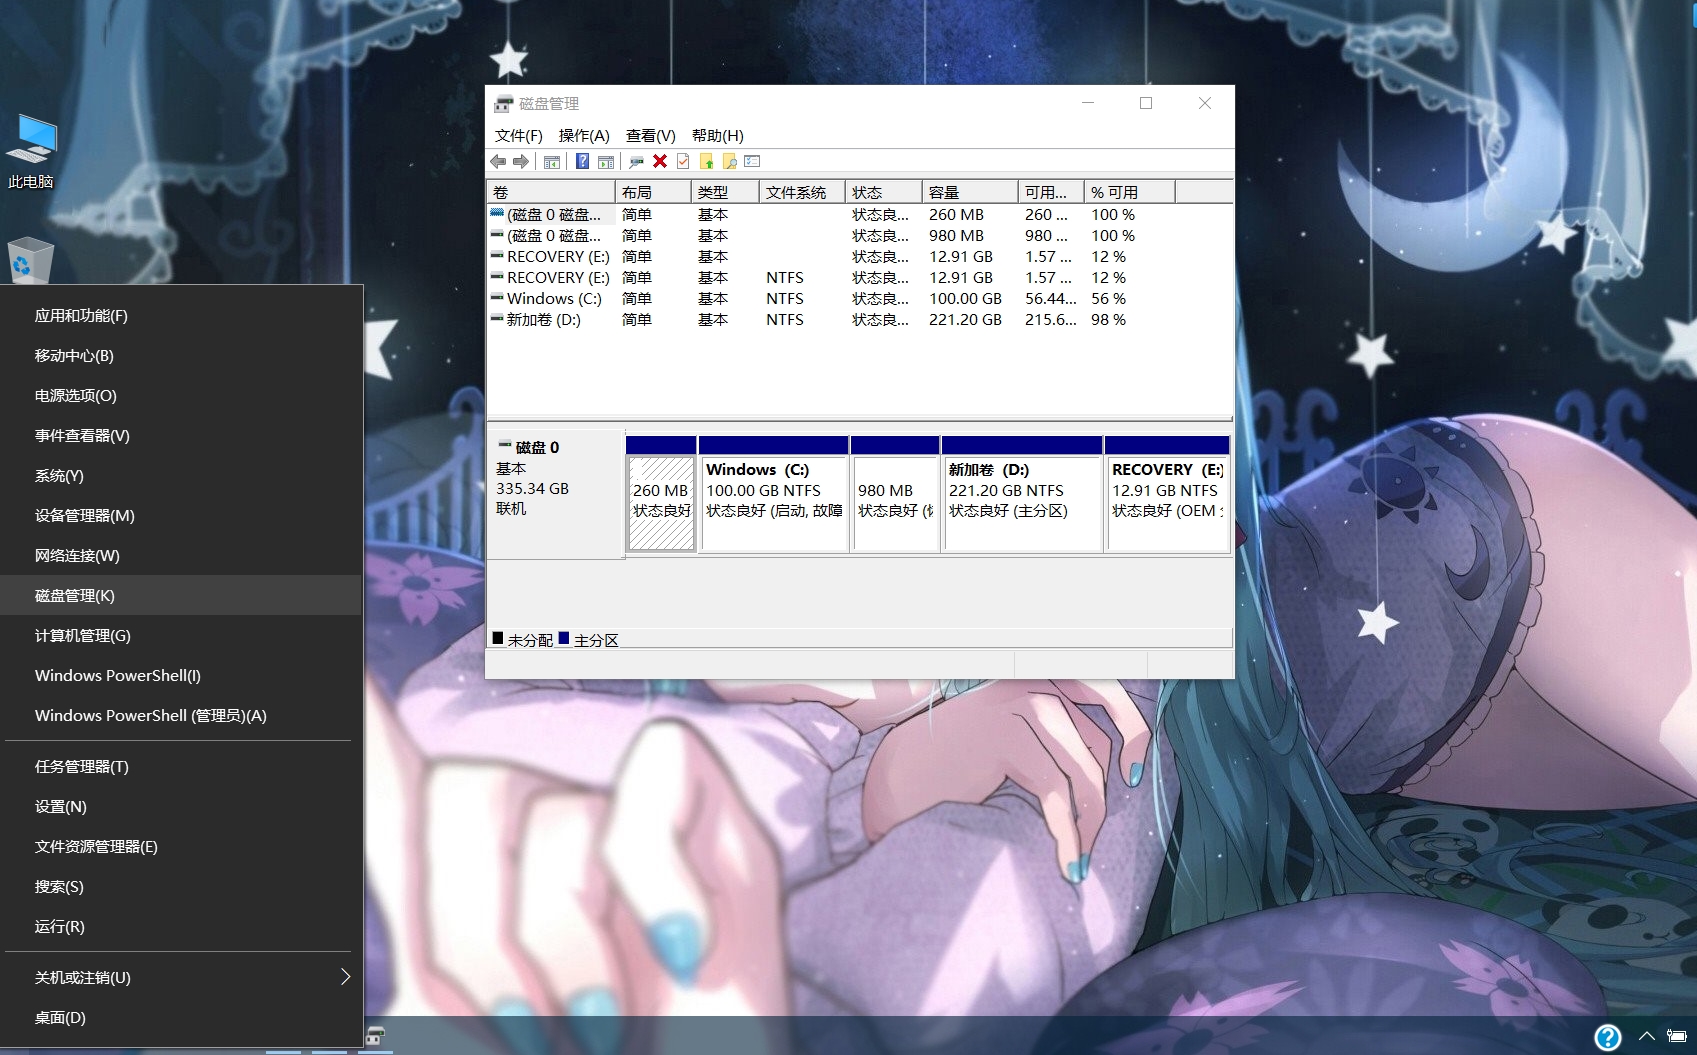This screenshot has height=1055, width=1697.
Task: Open the 查看(V) menu
Action: pos(651,135)
